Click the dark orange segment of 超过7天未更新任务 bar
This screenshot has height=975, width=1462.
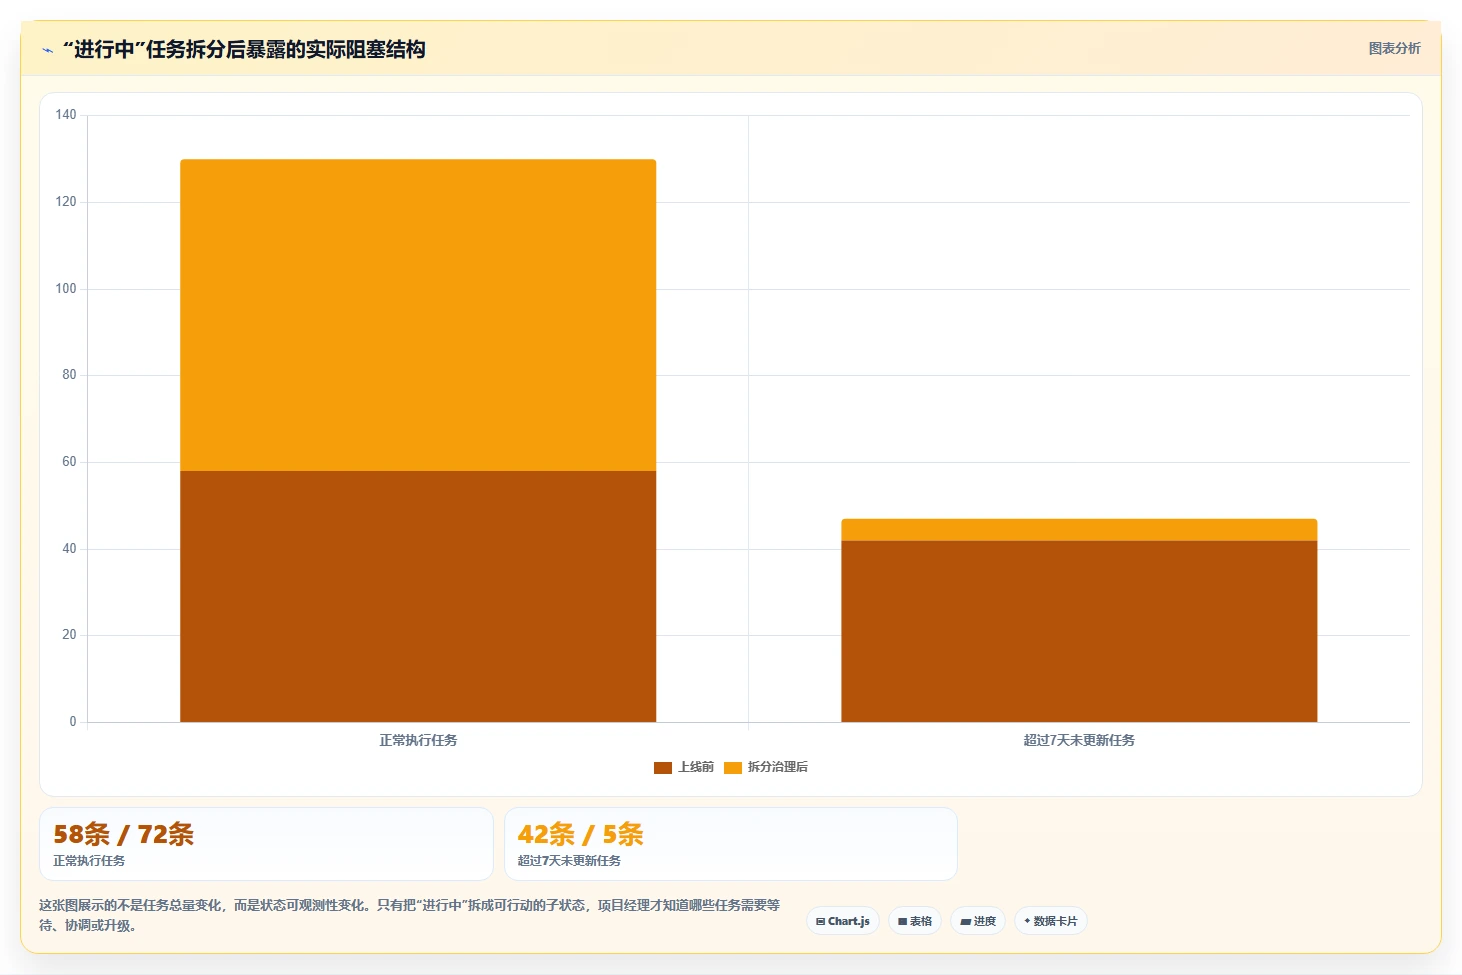pos(1079,631)
